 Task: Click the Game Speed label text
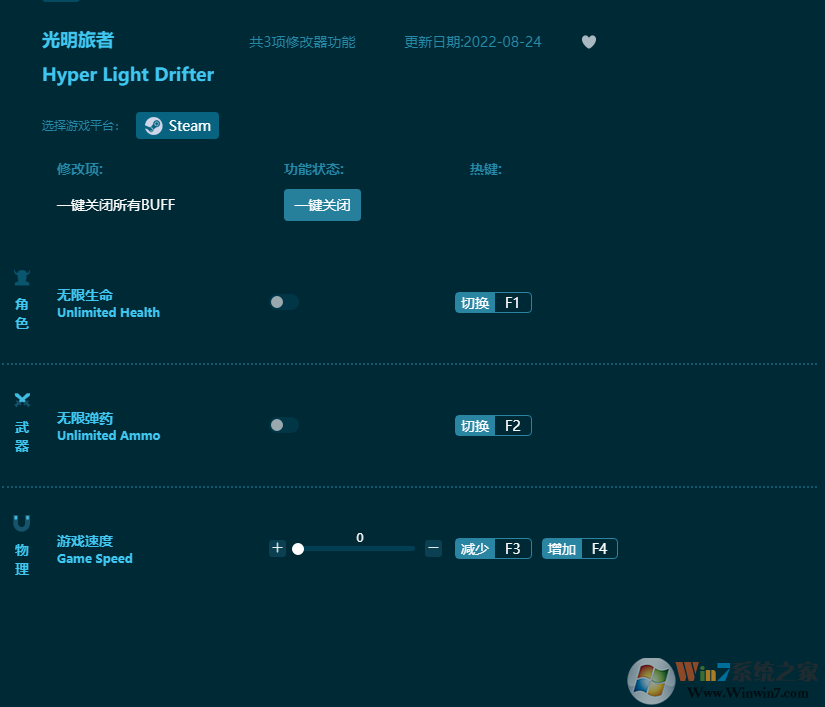coord(94,558)
